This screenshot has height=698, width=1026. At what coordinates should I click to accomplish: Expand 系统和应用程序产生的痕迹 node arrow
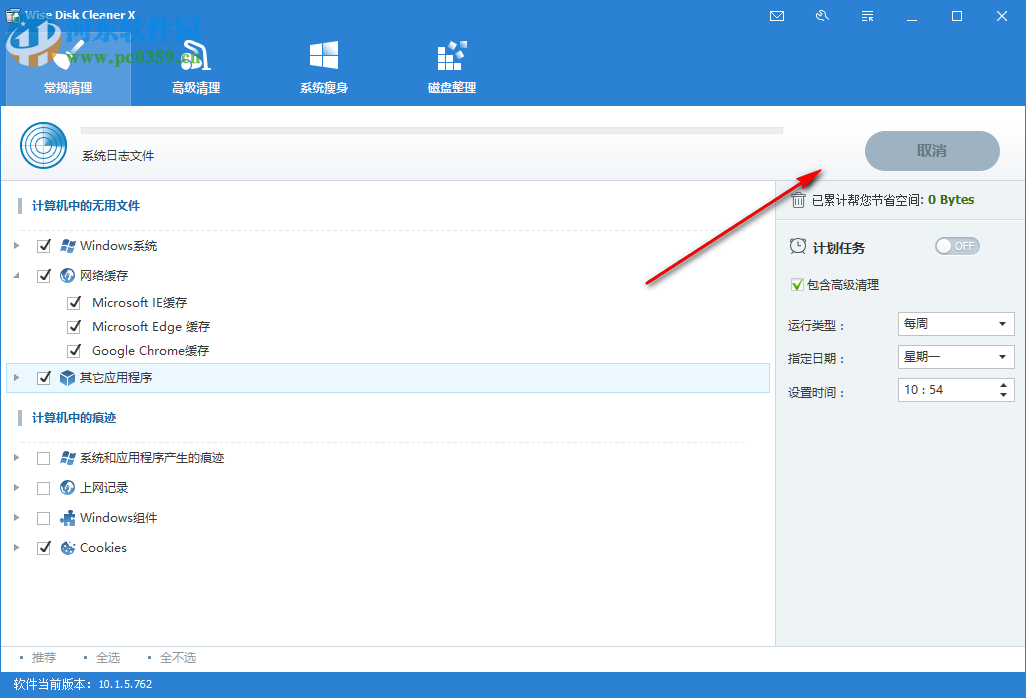(x=16, y=458)
